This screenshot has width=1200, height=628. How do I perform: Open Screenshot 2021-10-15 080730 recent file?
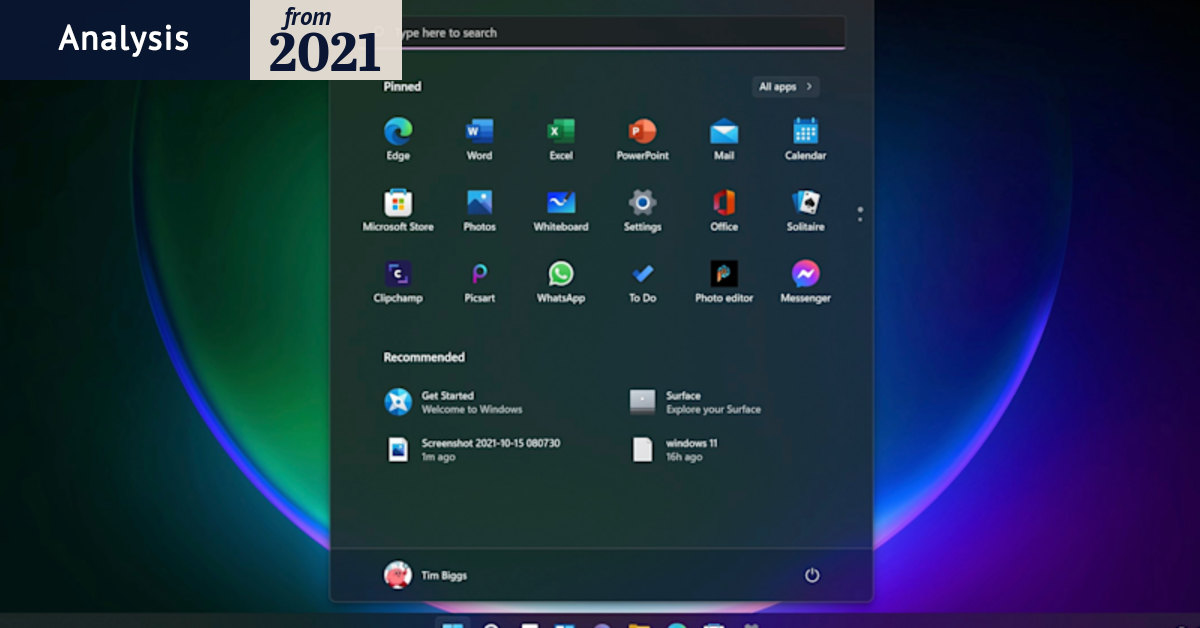pyautogui.click(x=473, y=450)
